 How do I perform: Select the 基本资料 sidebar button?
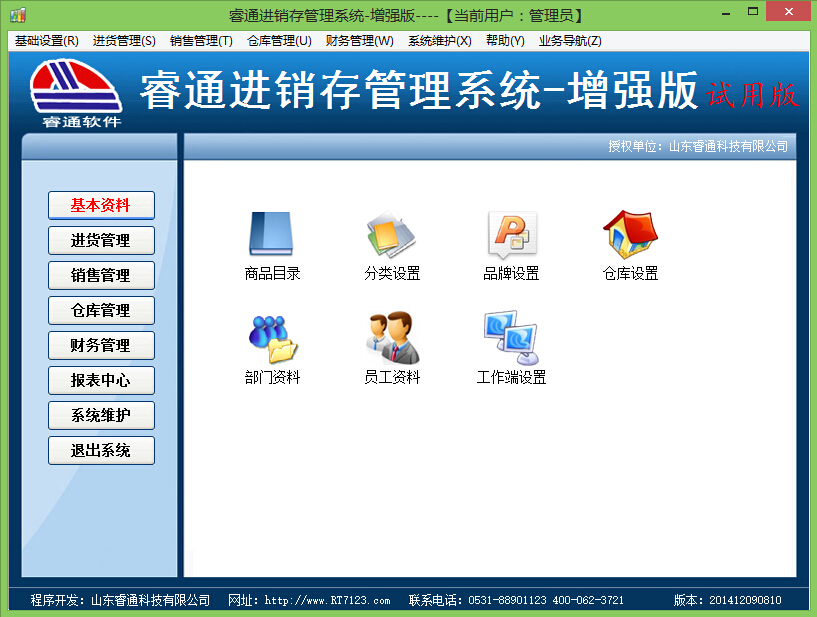(101, 205)
